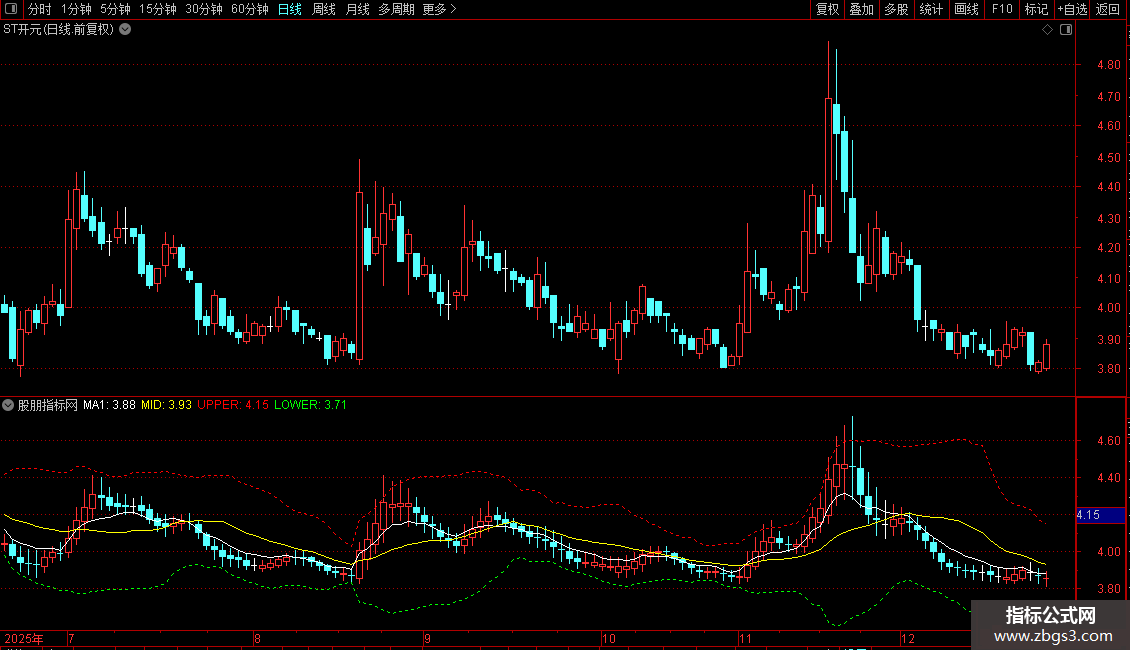Open ST开元 chart title dropdown arrow

tap(125, 30)
